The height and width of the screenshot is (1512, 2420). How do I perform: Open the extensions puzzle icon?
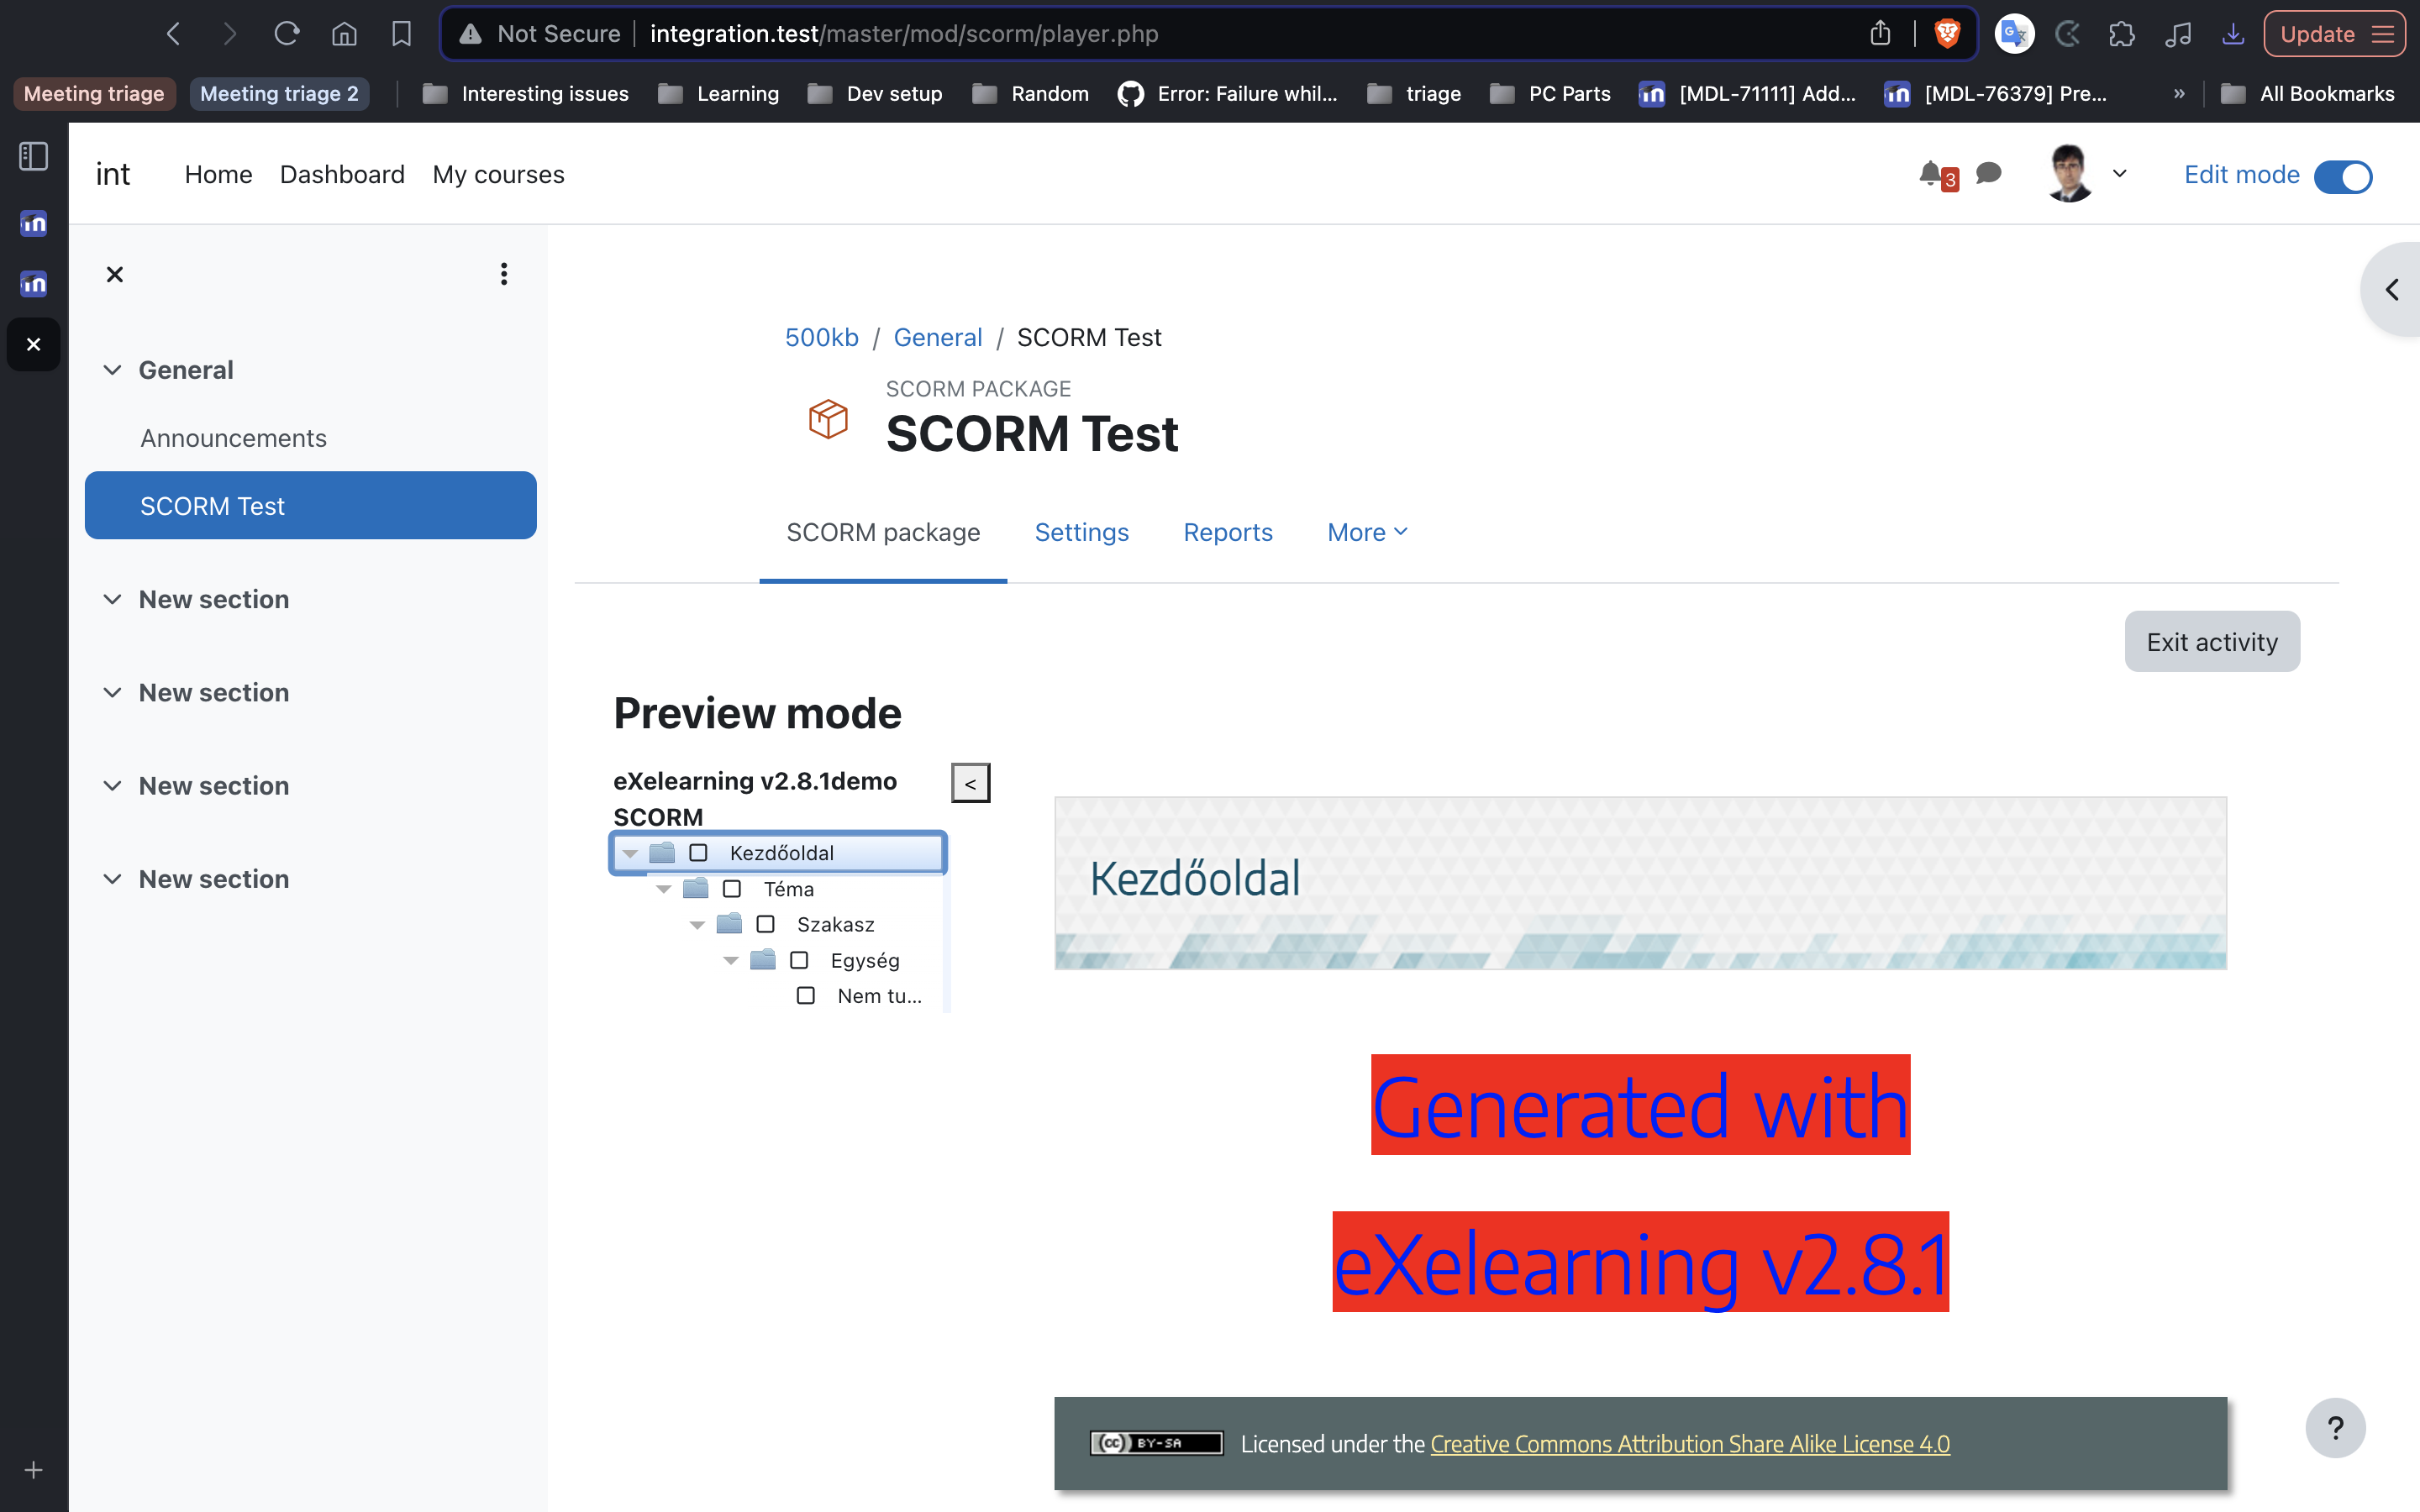(2121, 34)
